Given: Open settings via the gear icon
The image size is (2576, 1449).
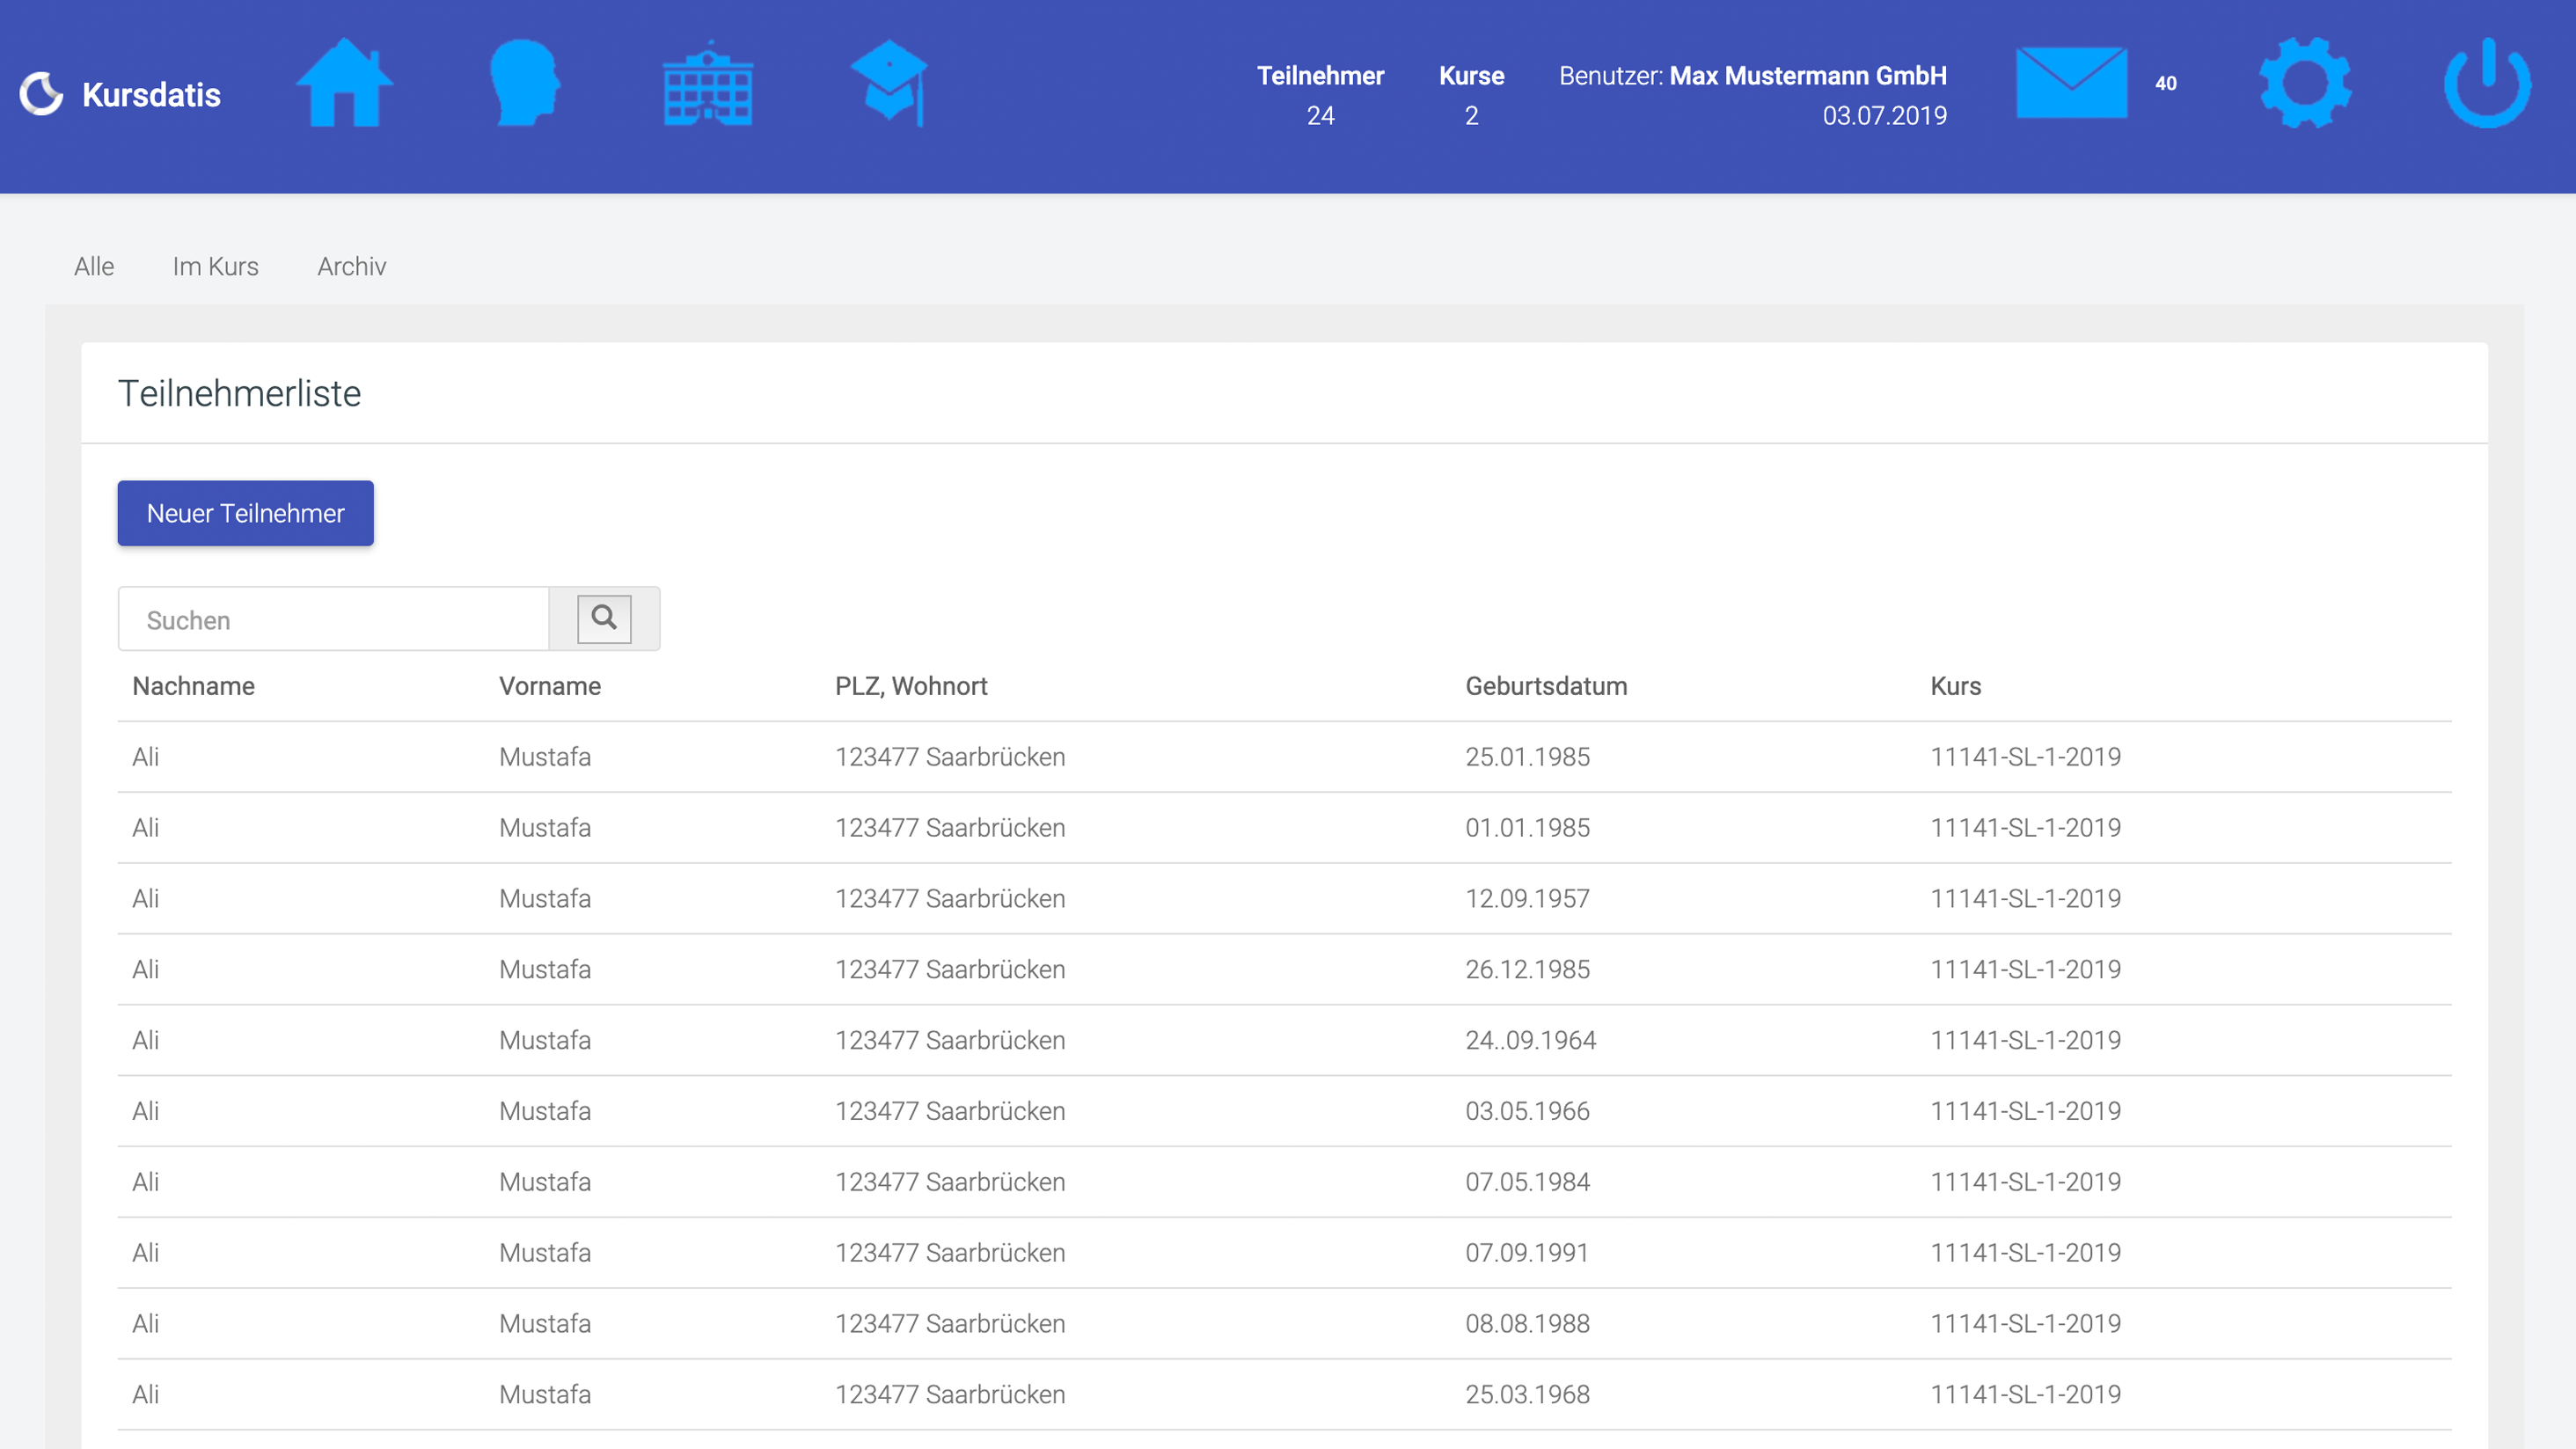Looking at the screenshot, I should [2305, 83].
